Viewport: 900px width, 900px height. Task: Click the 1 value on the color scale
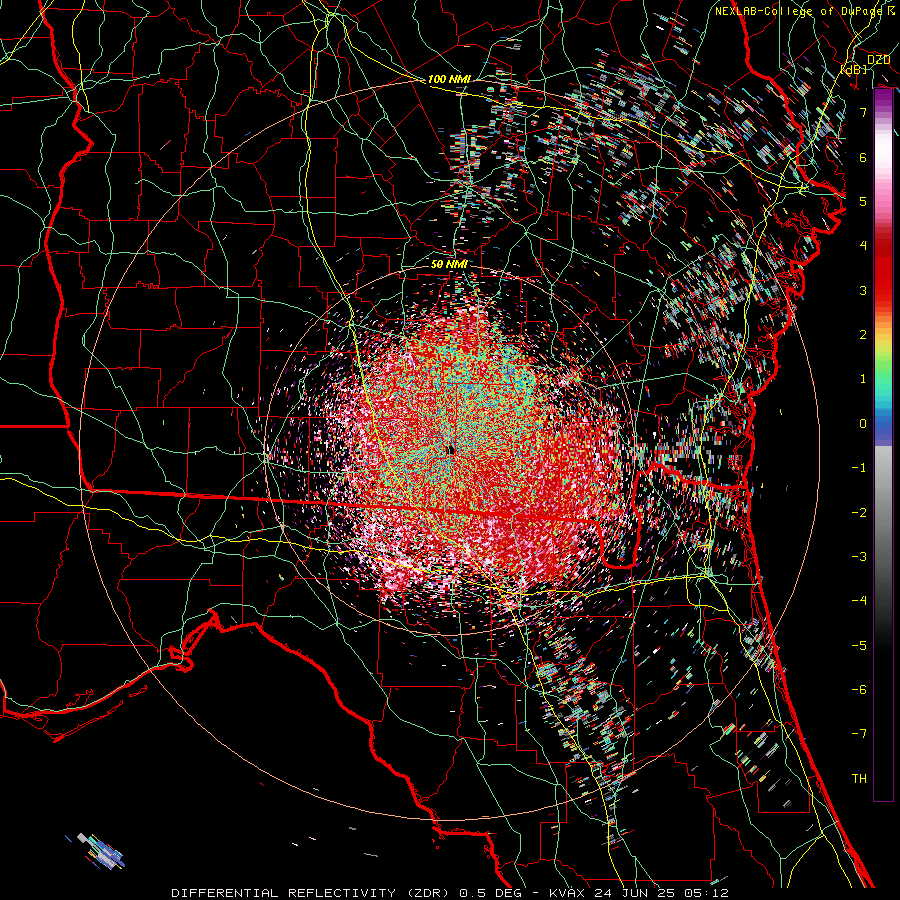pos(863,379)
